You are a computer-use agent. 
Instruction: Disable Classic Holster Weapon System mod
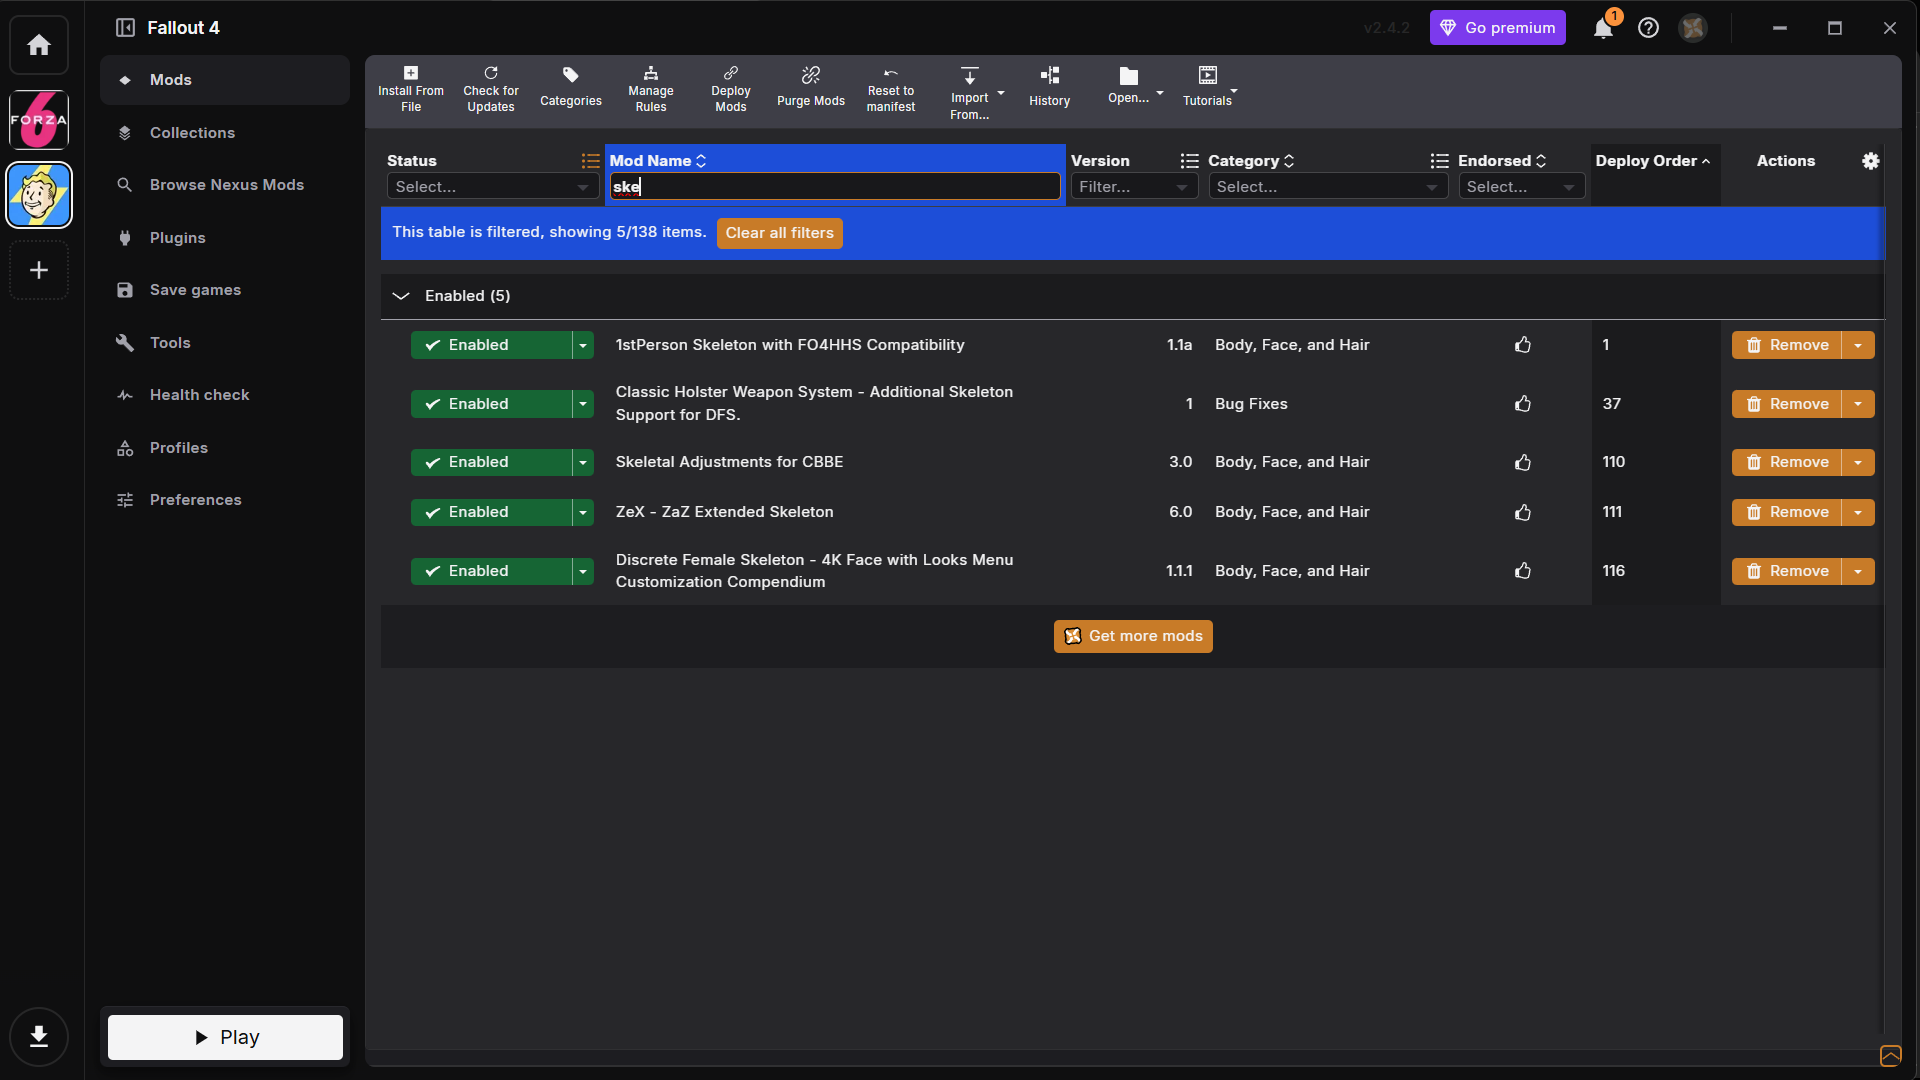coord(491,404)
